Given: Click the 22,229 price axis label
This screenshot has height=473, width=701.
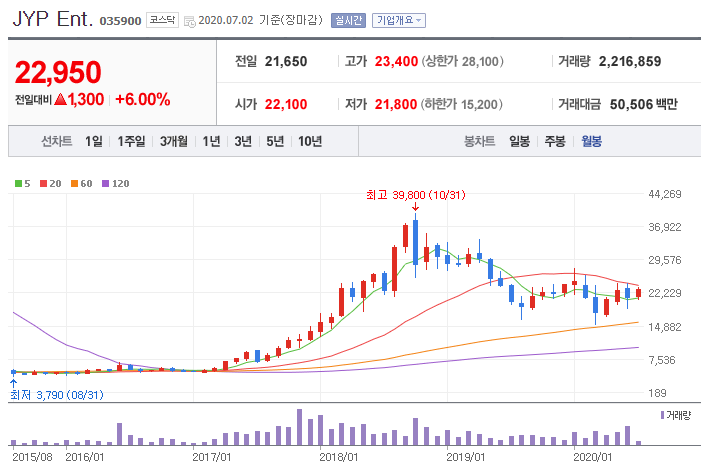Looking at the screenshot, I should pos(665,293).
